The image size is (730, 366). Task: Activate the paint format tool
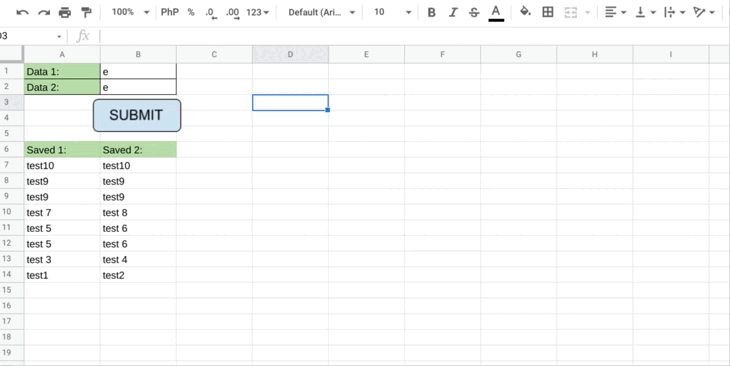[86, 13]
